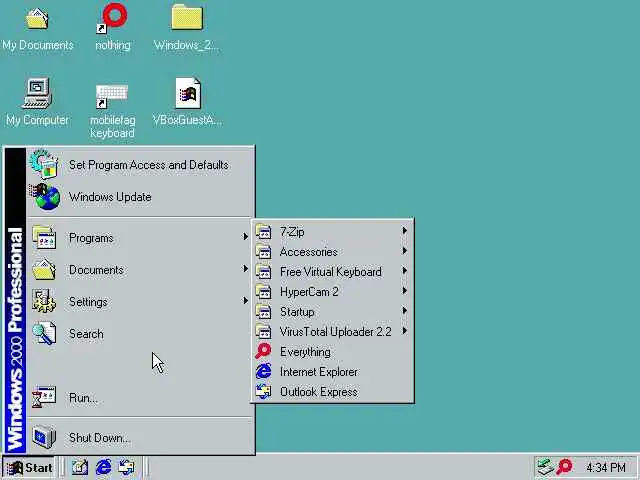Select Search in the Start menu
This screenshot has height=480, width=640.
pos(140,333)
